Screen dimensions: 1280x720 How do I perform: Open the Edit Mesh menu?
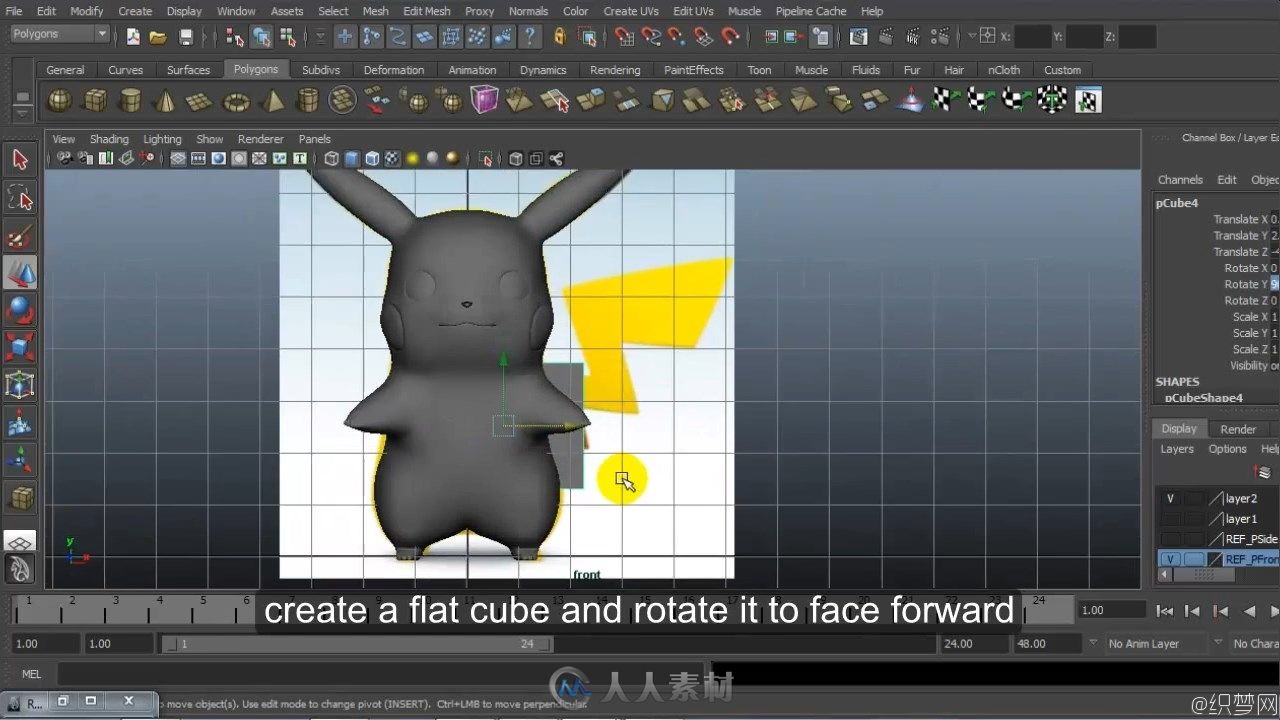(427, 11)
